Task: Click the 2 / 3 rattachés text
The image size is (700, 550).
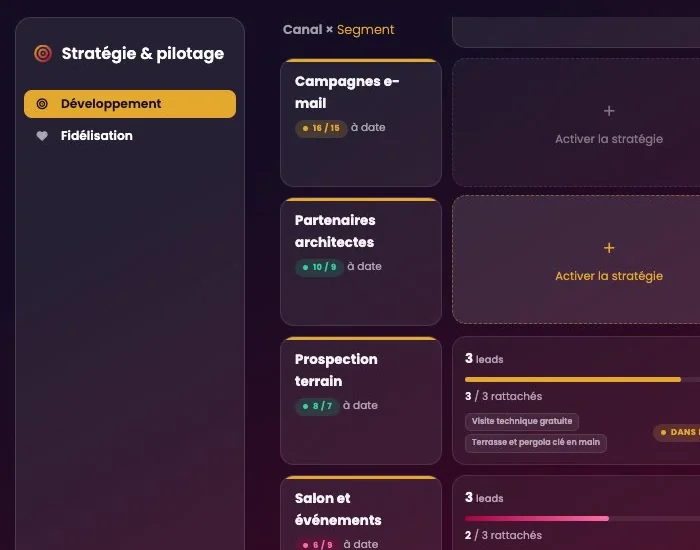Action: coord(503,535)
